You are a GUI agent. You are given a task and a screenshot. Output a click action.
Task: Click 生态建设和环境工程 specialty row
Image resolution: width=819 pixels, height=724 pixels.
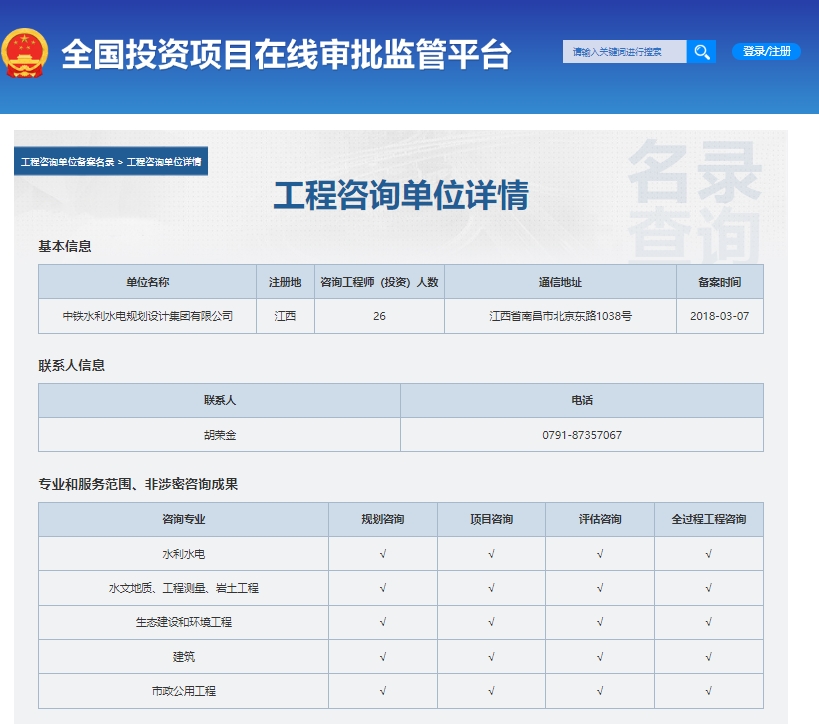coord(401,622)
